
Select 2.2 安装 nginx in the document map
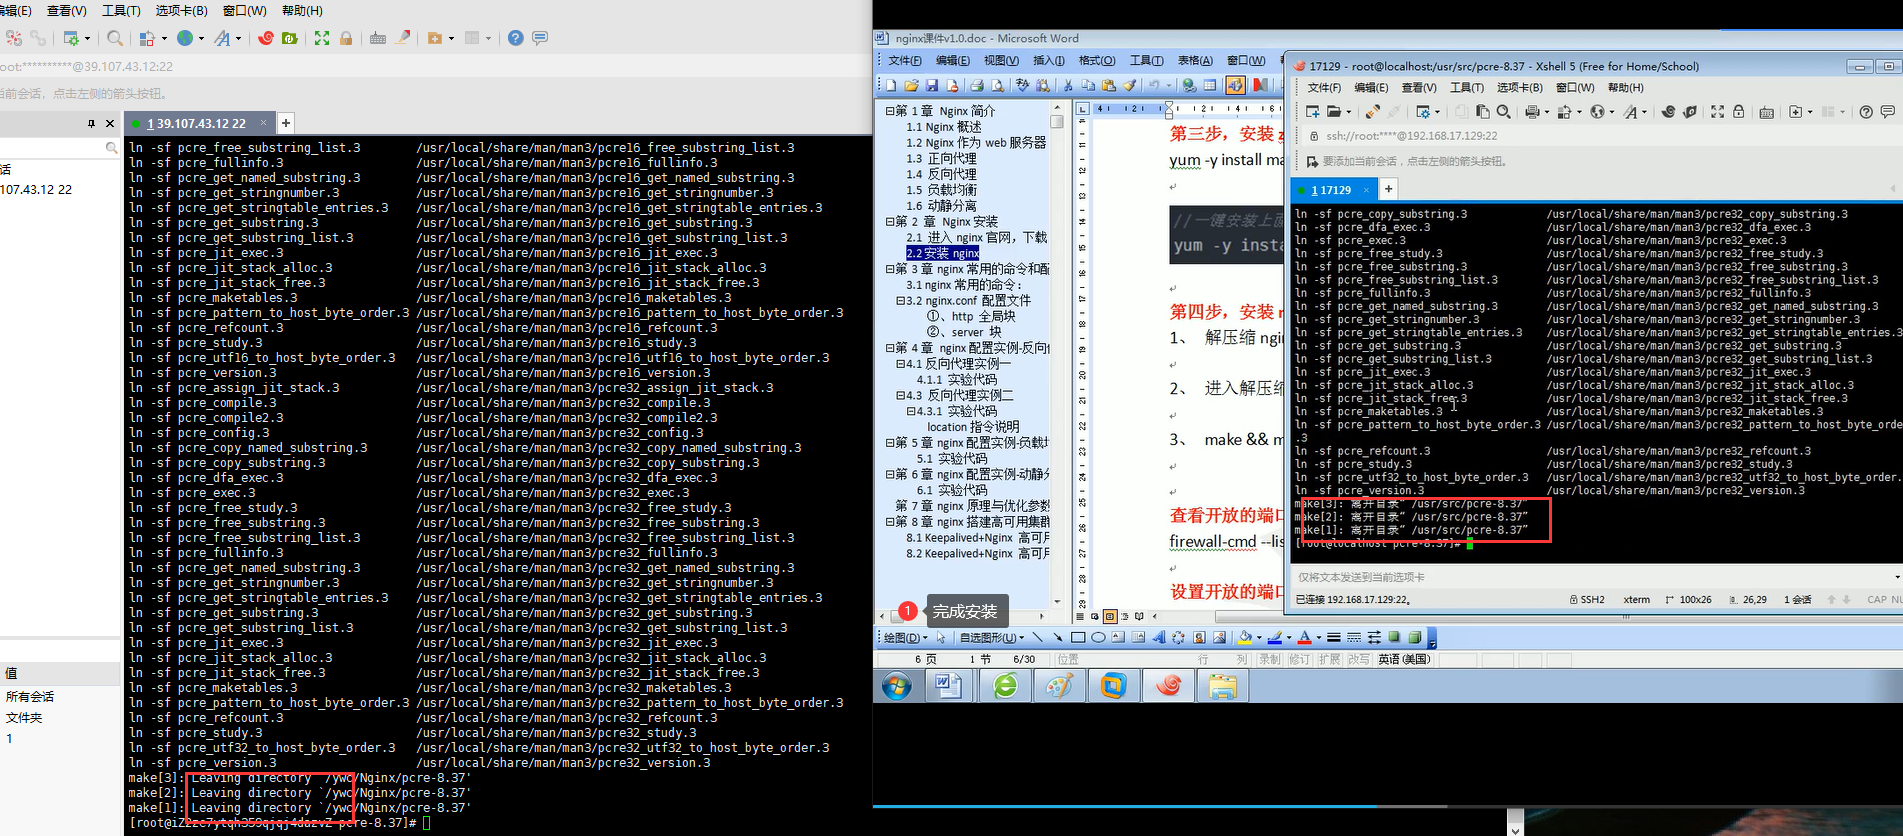[942, 253]
